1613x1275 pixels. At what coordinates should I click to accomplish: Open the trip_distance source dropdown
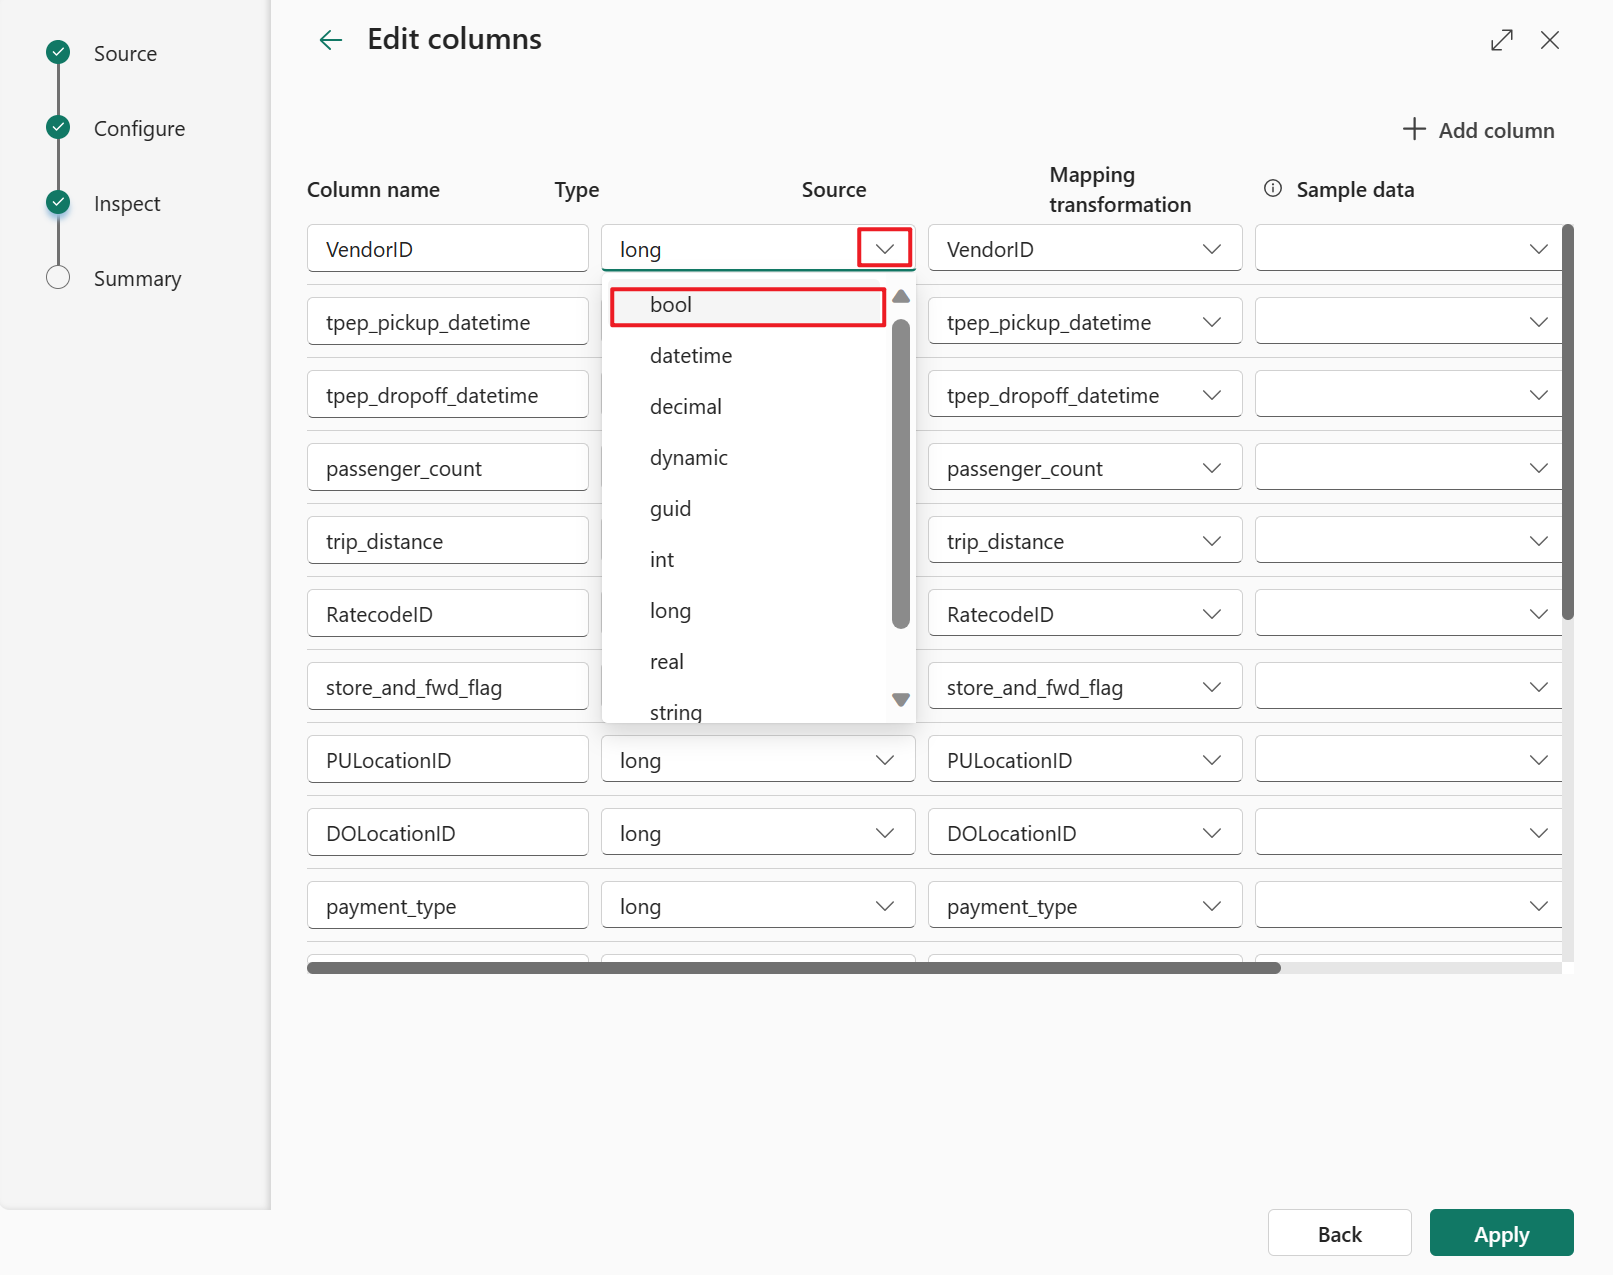tap(1085, 540)
